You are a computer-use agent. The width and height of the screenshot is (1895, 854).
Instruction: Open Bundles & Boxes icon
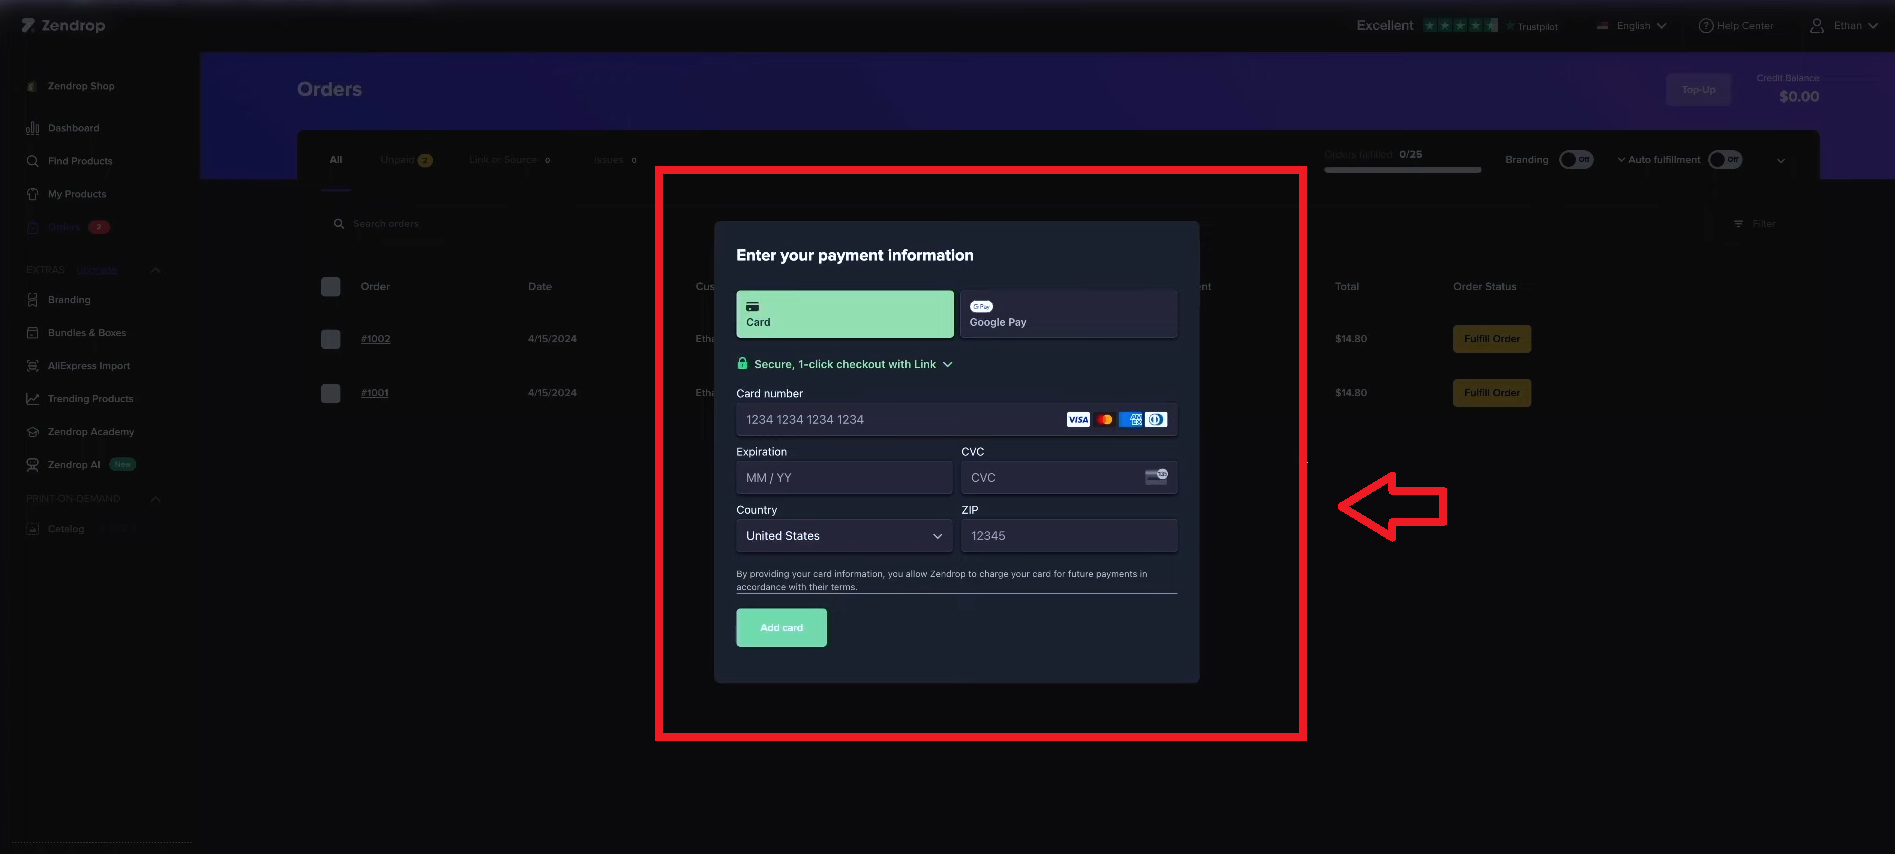point(32,333)
